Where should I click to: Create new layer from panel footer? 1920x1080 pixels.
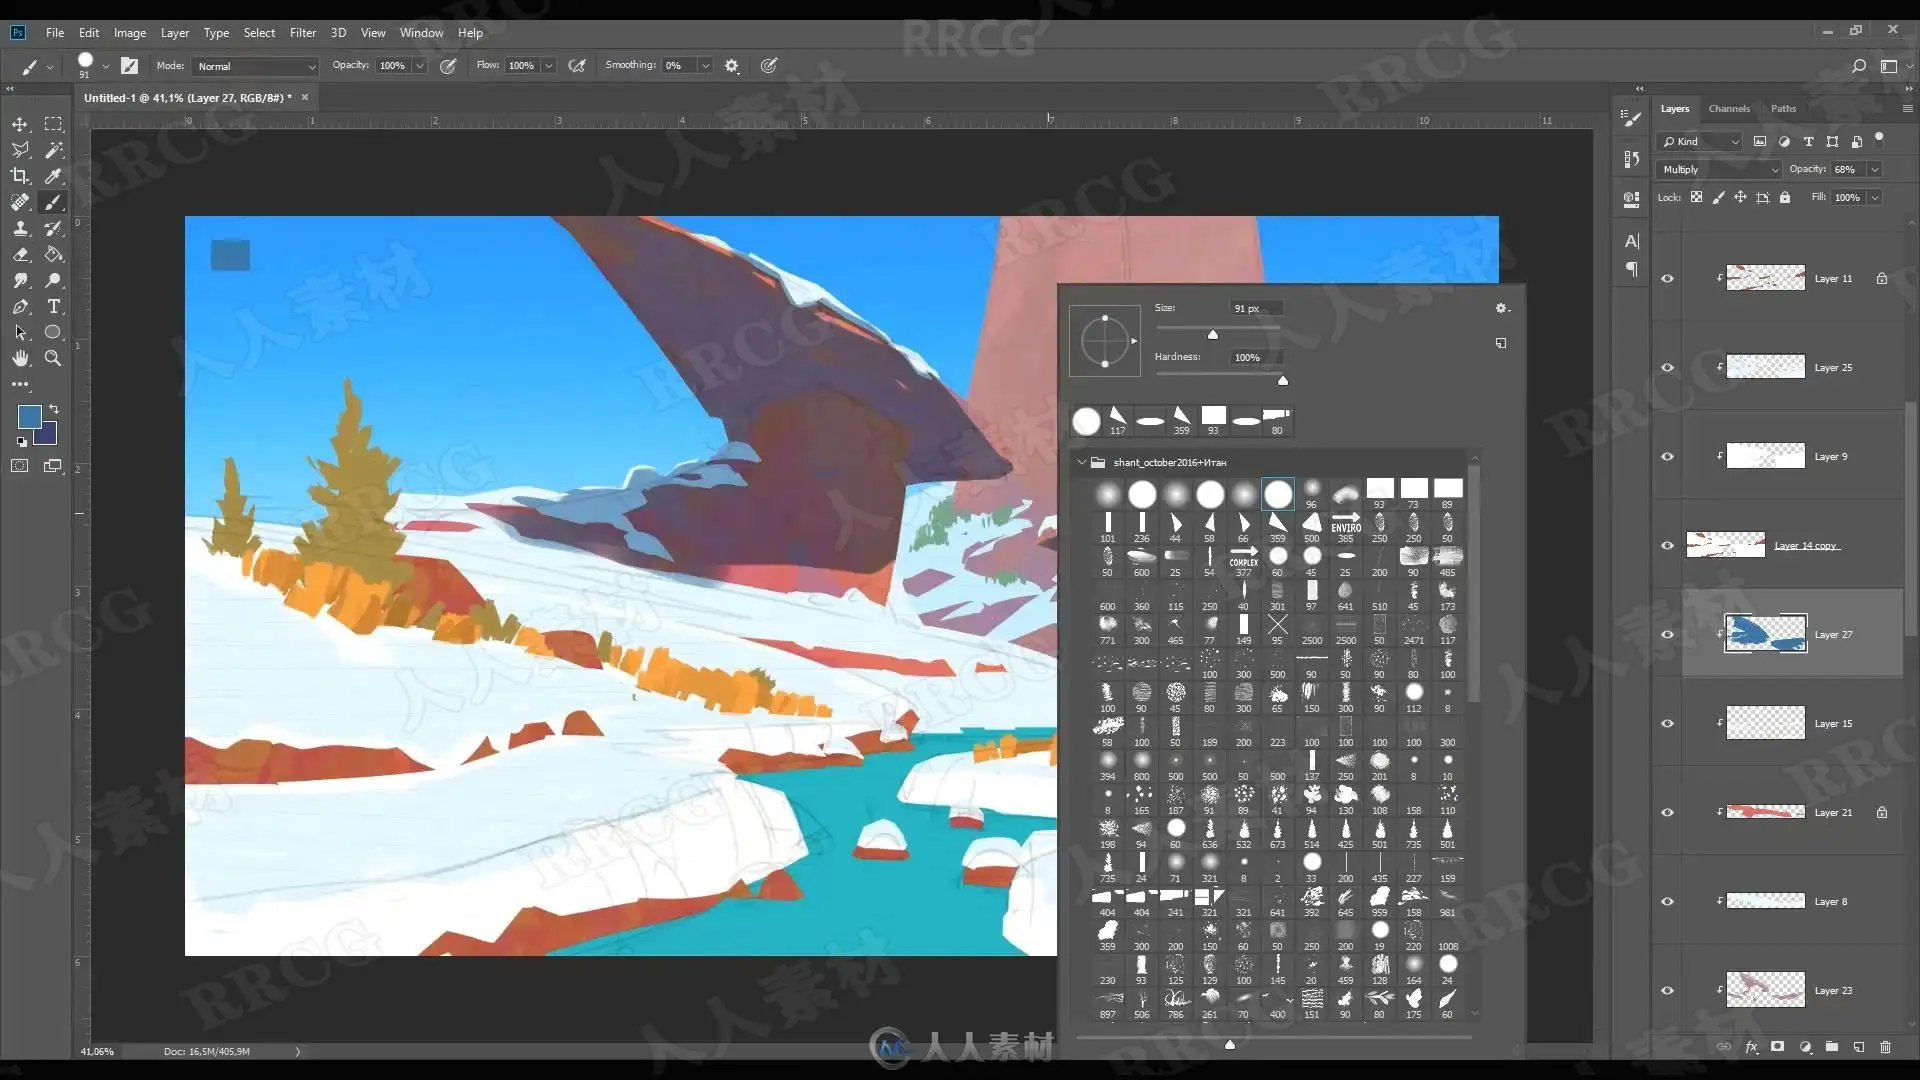tap(1859, 1047)
